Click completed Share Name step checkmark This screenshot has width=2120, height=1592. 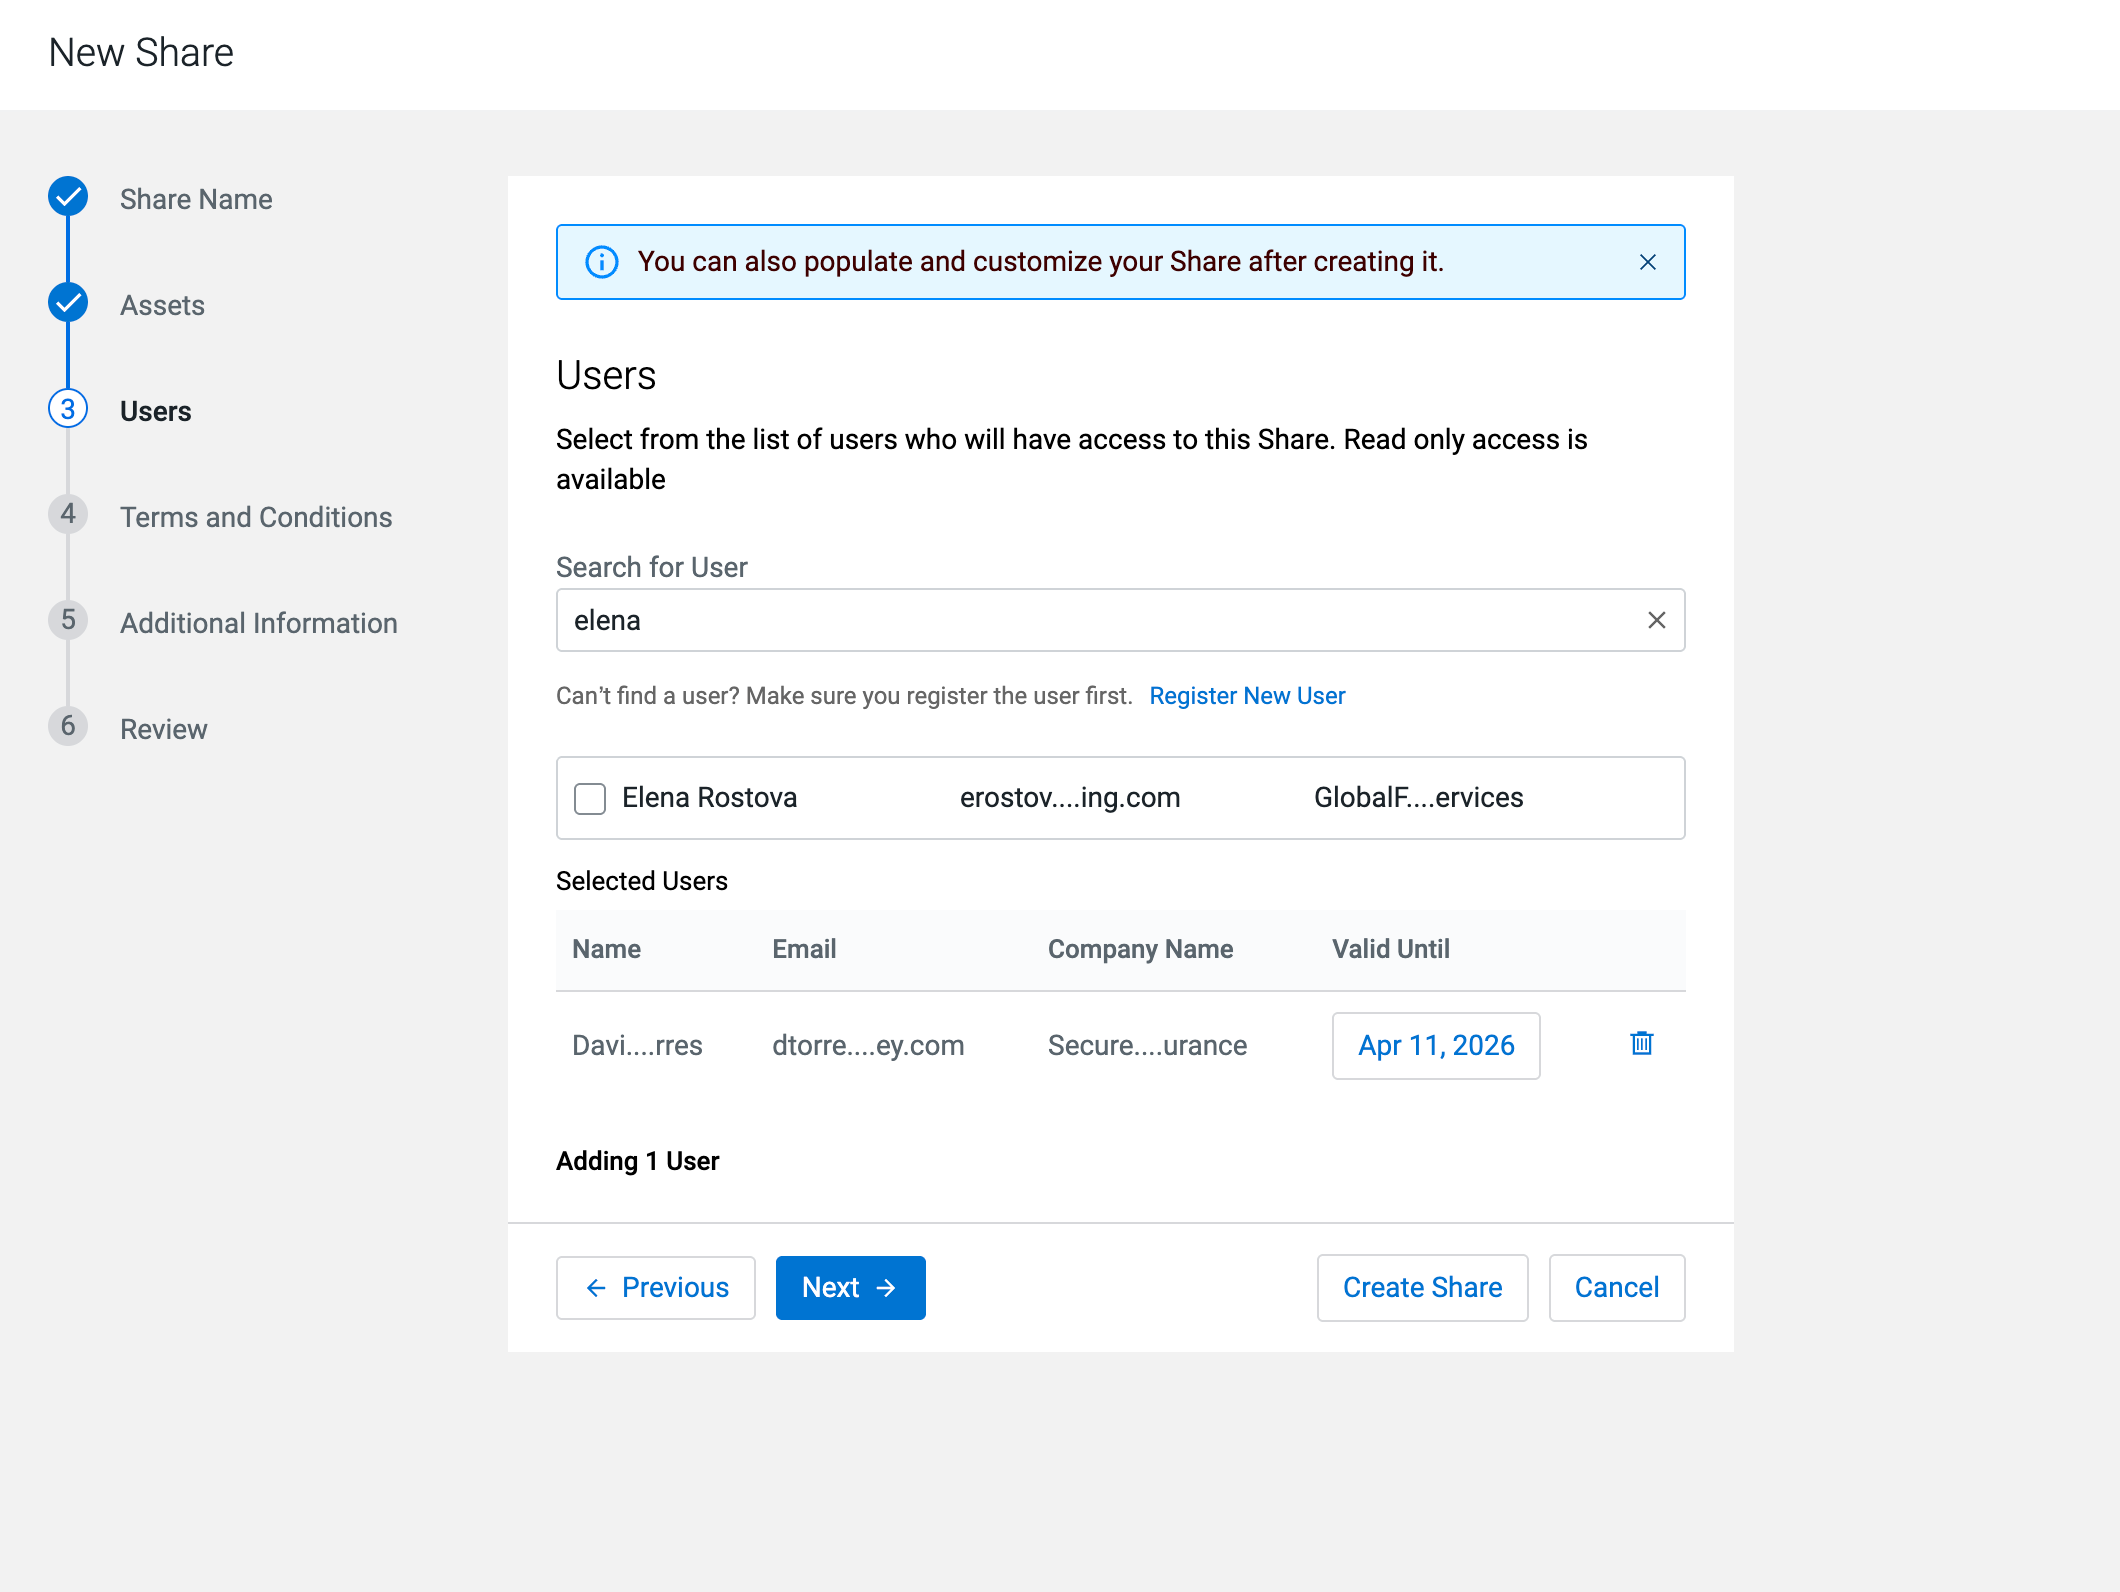pos(68,197)
